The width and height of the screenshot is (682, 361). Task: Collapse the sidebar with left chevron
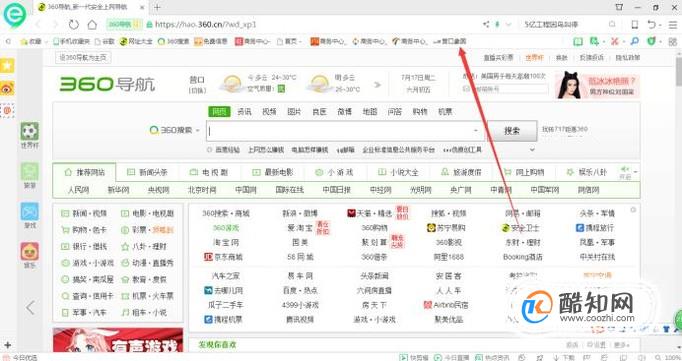[30, 307]
